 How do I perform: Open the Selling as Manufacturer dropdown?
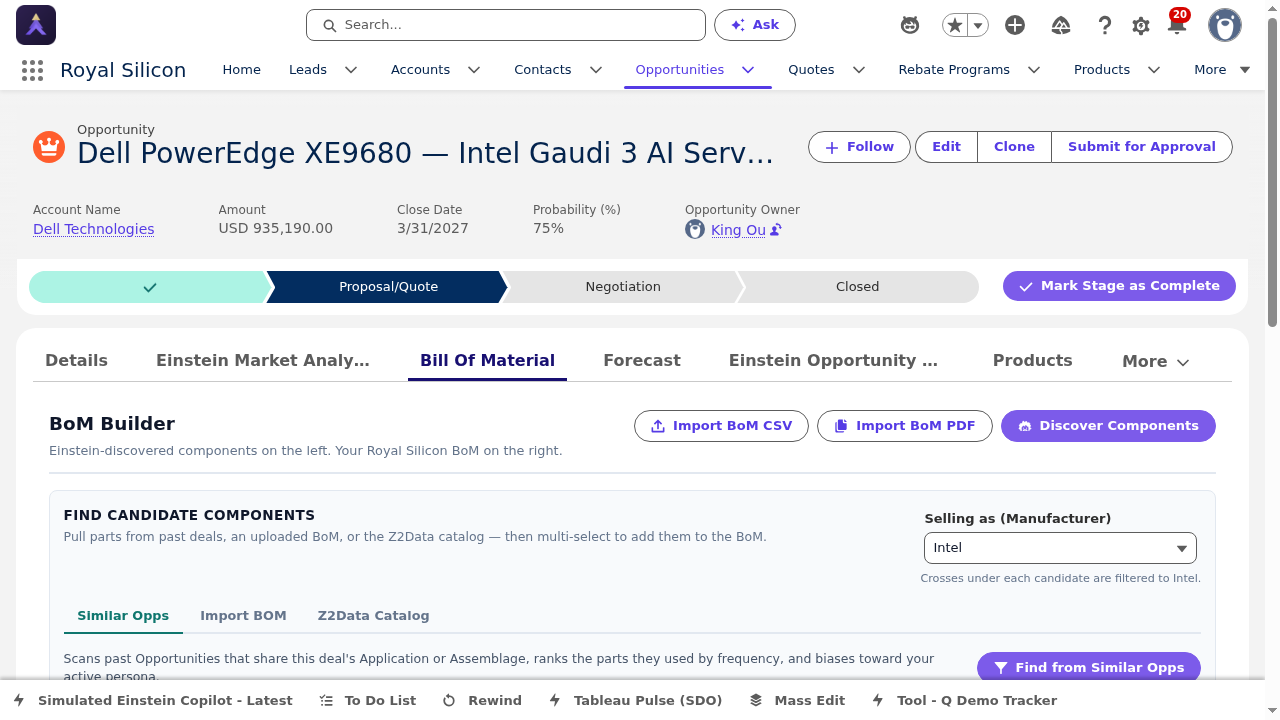point(1060,548)
